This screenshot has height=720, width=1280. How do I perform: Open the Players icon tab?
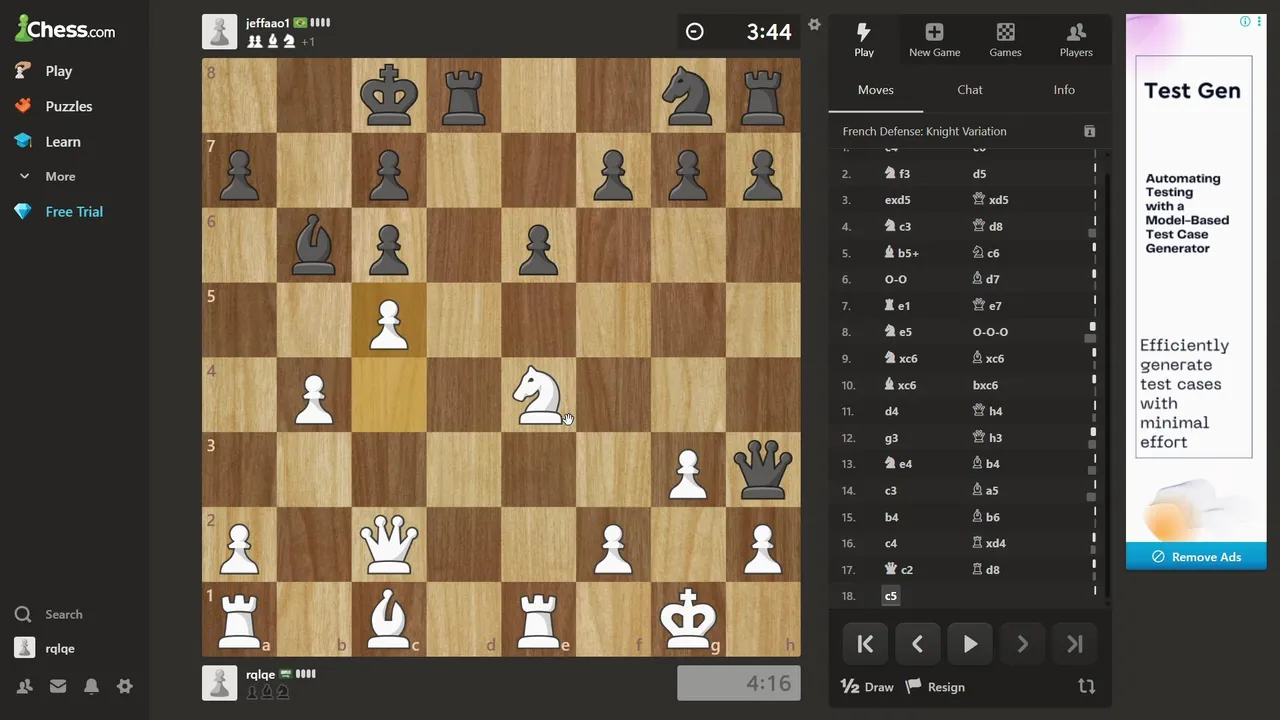coord(1076,40)
